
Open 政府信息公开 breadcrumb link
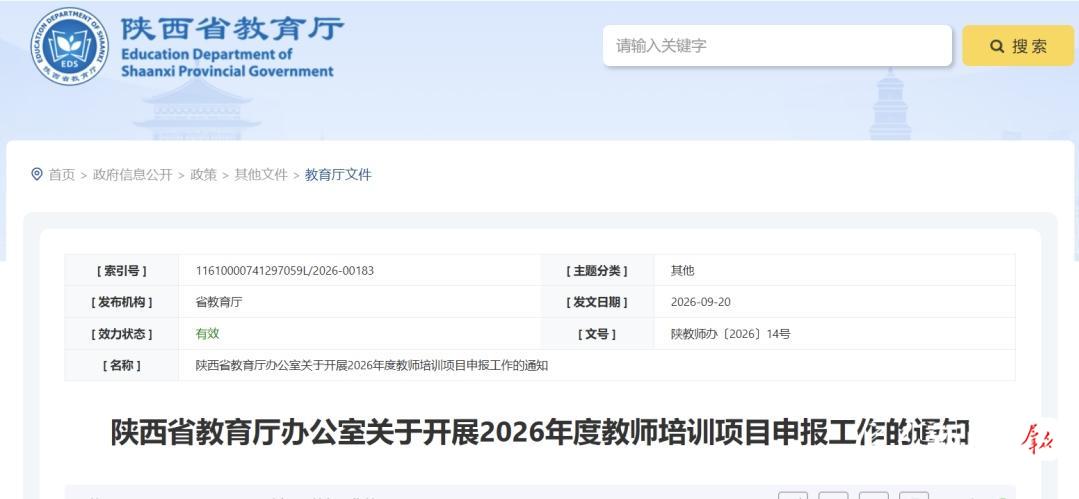pos(132,175)
